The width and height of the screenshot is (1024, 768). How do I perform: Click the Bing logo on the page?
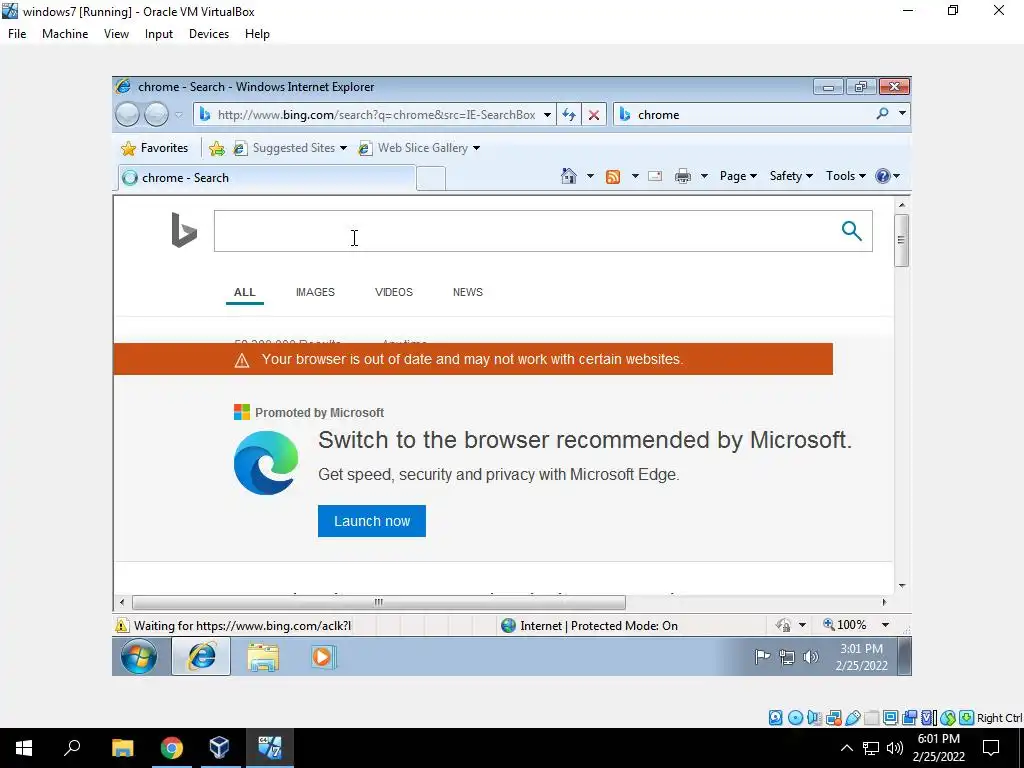(x=184, y=230)
